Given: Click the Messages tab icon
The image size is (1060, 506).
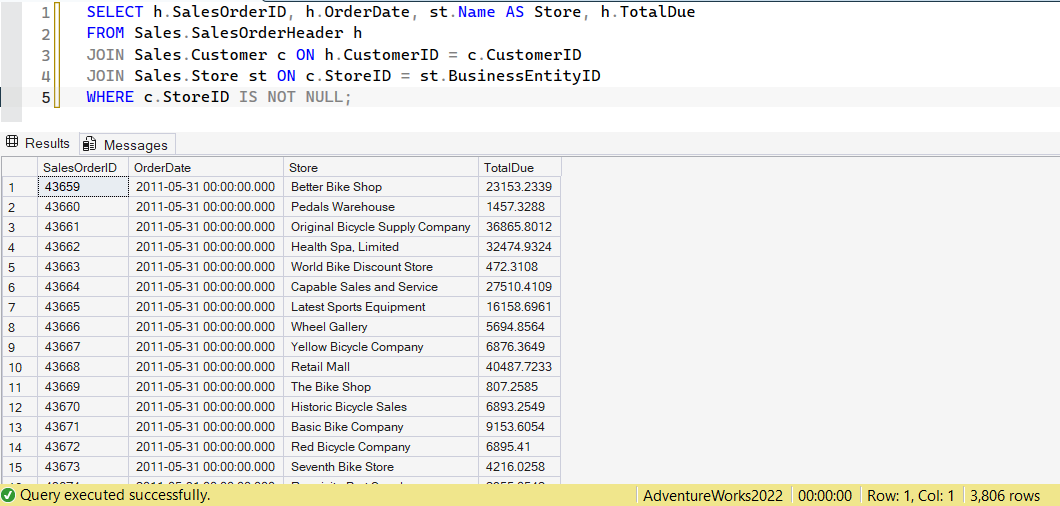Looking at the screenshot, I should [90, 144].
